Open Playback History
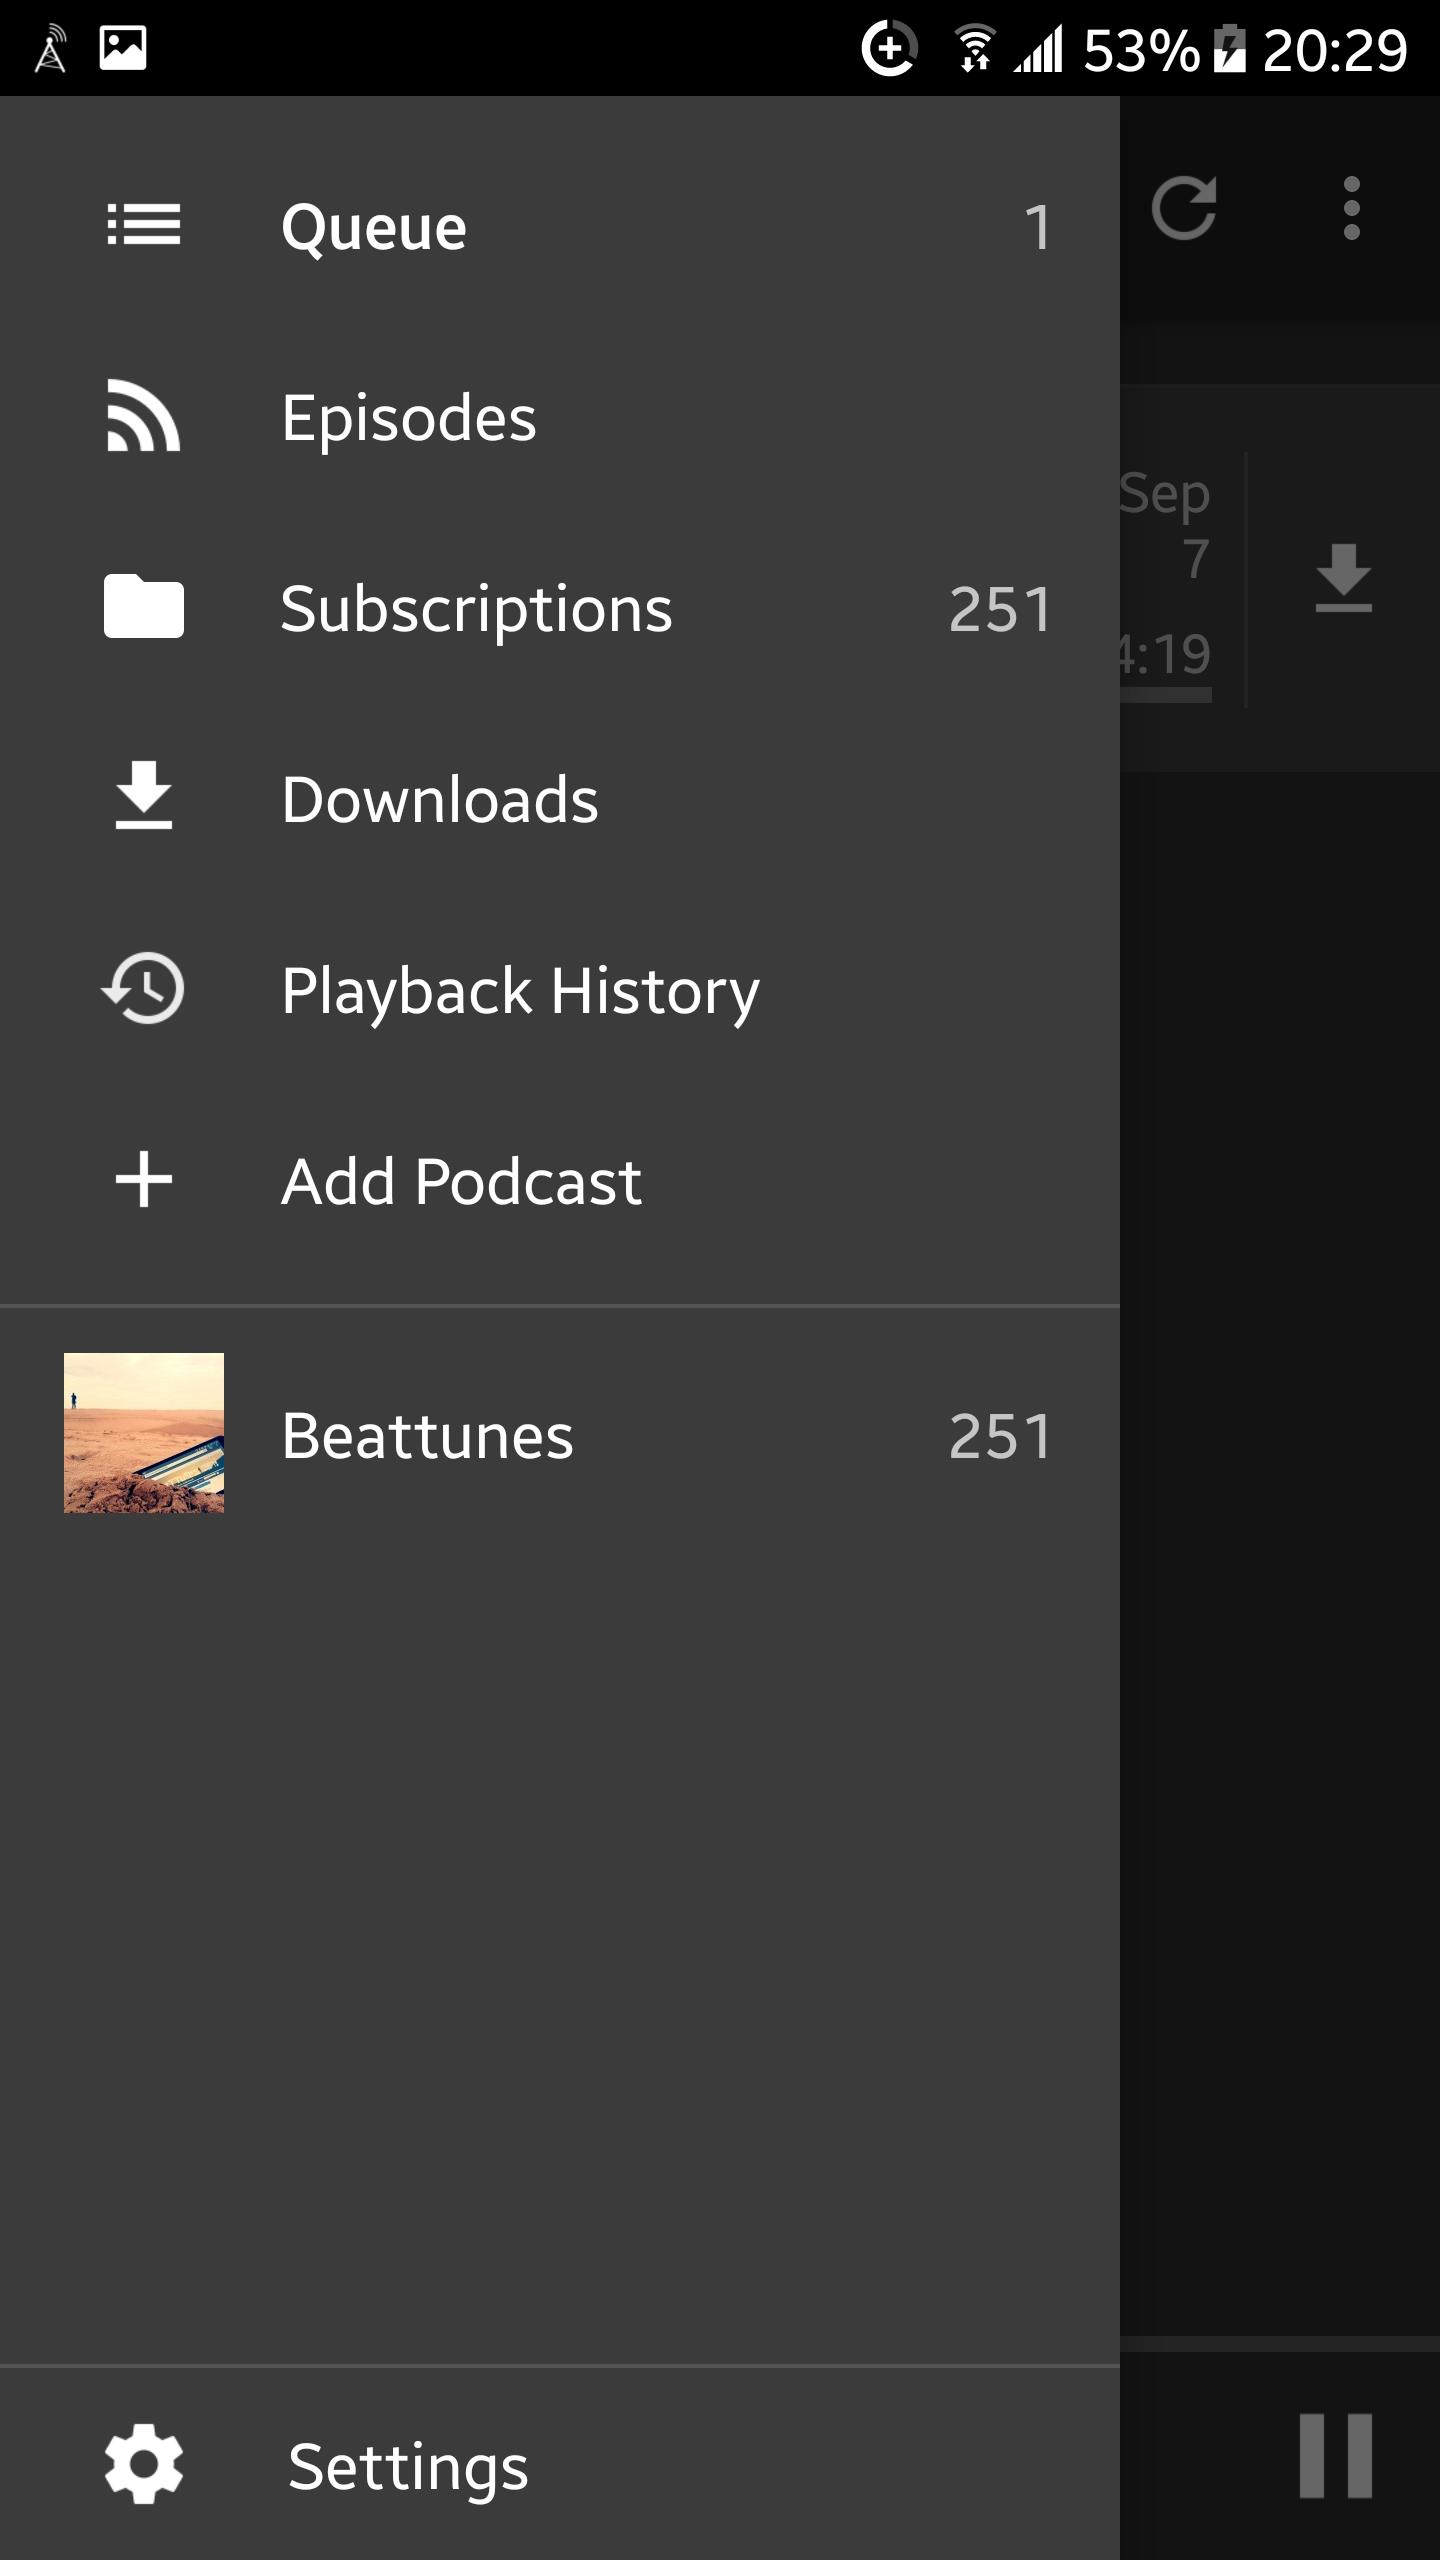The height and width of the screenshot is (2560, 1440). click(x=560, y=991)
